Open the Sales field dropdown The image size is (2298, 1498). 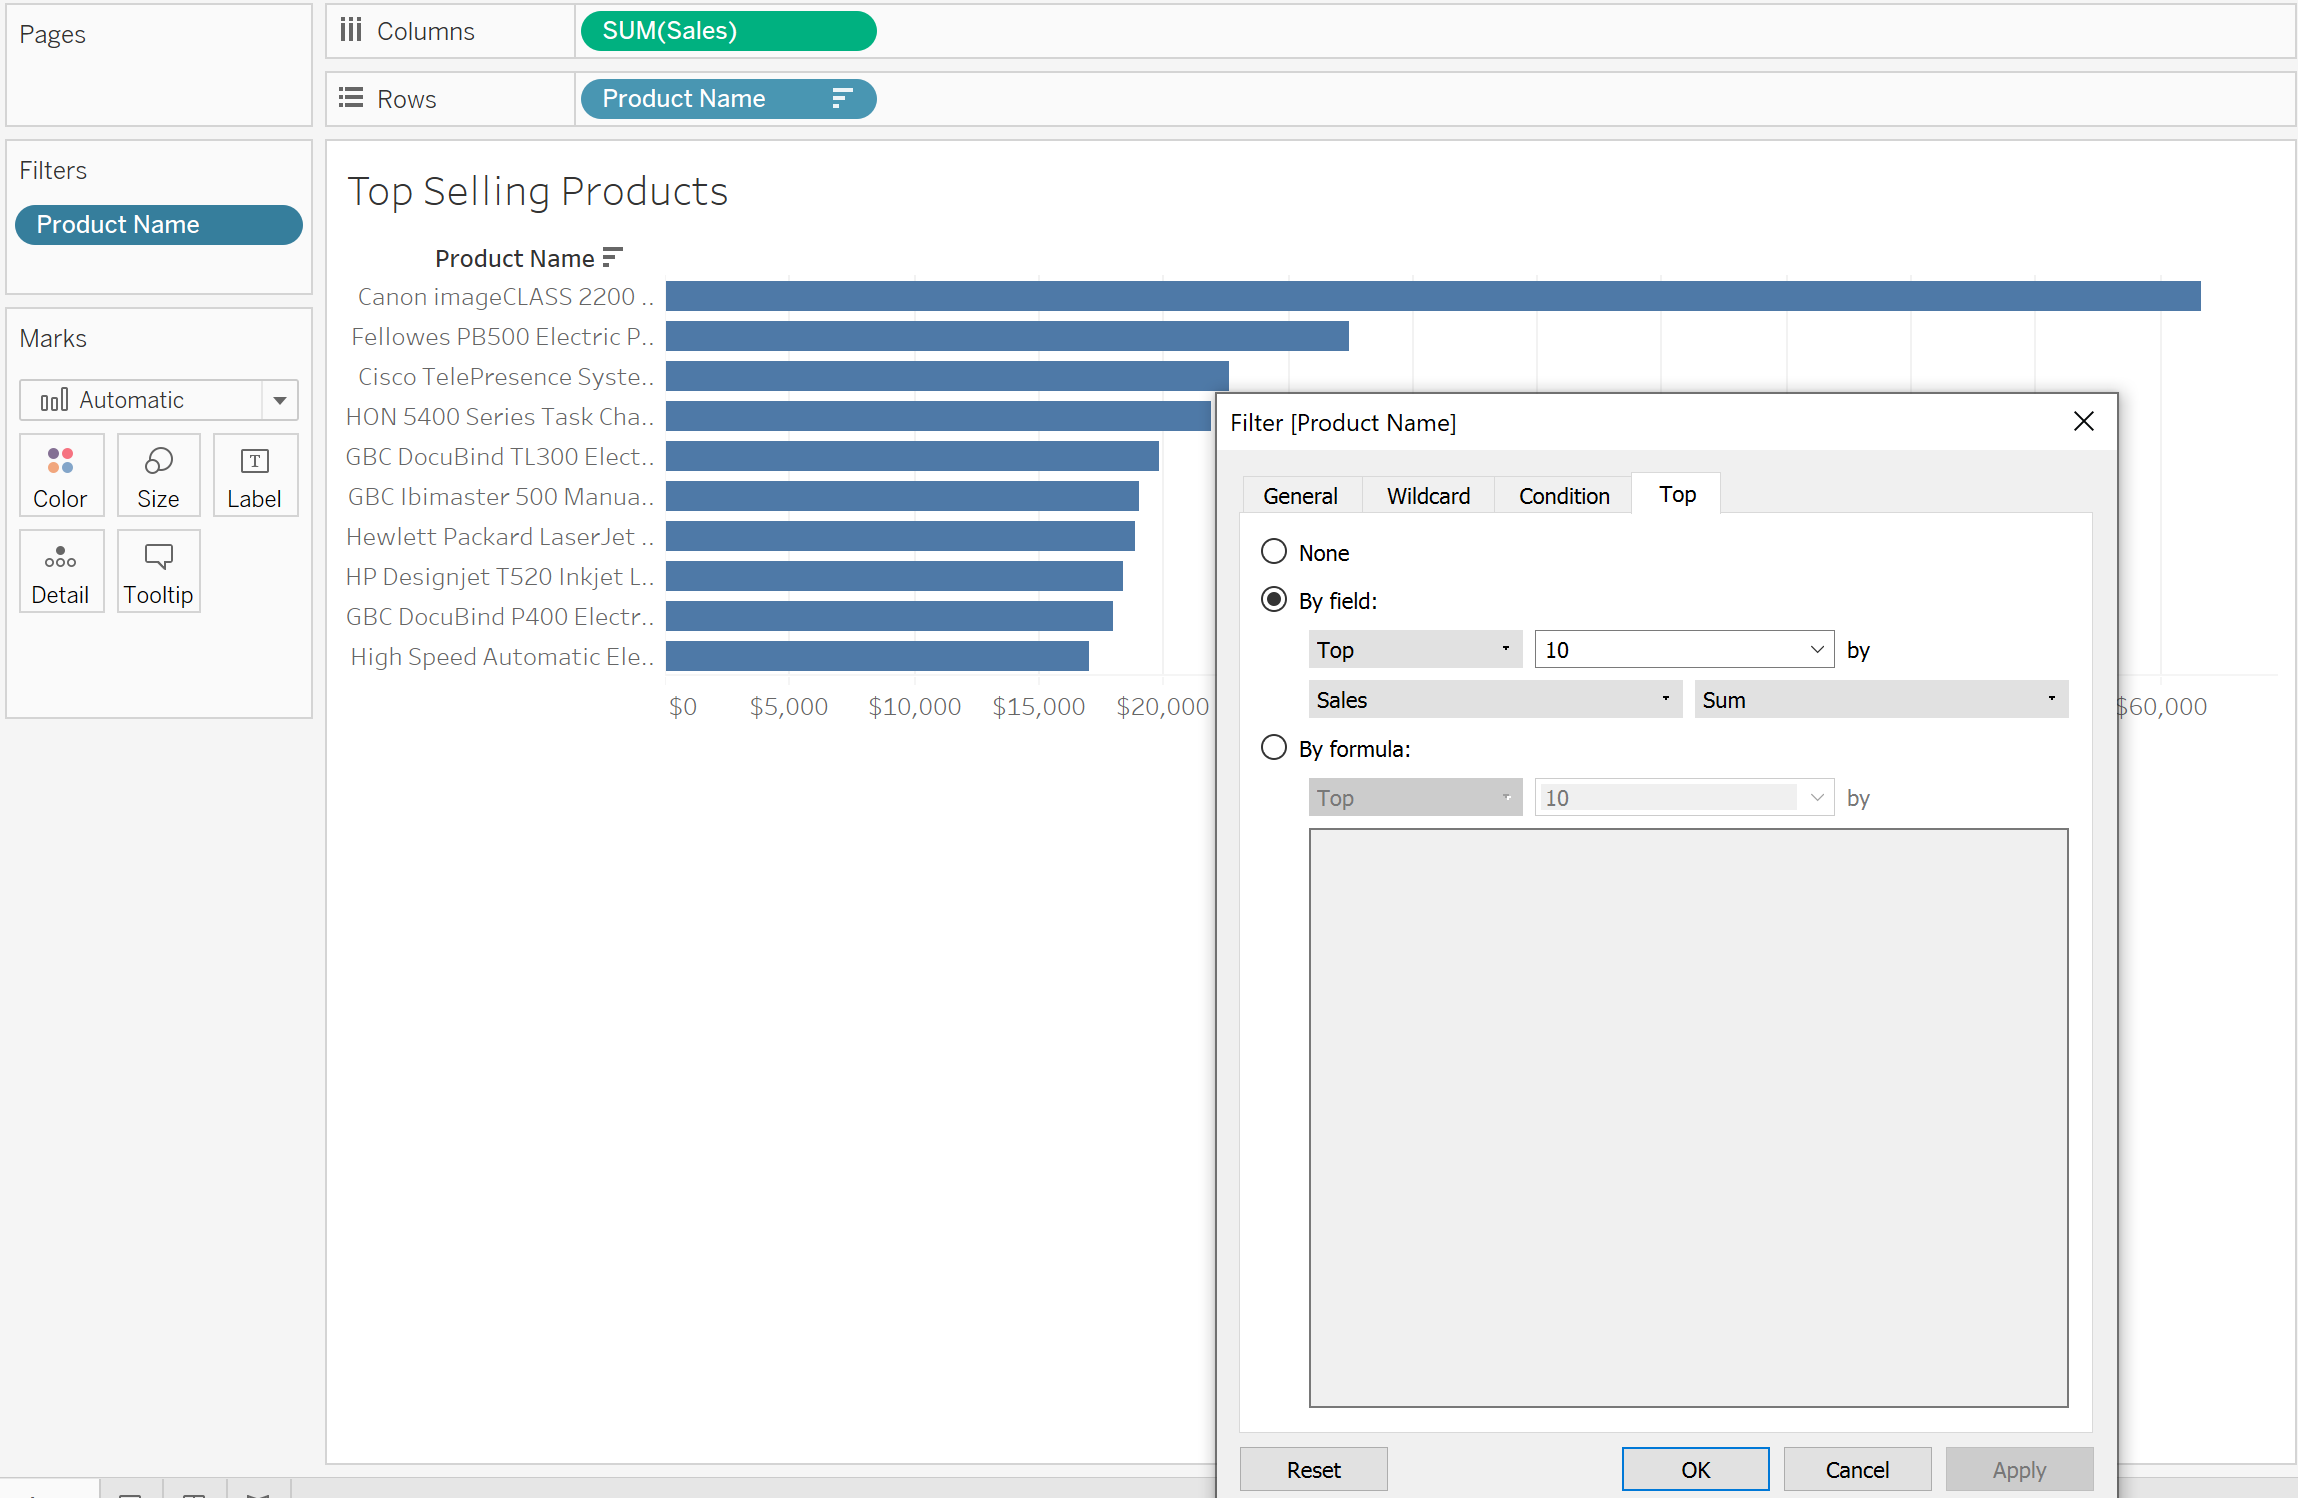(x=1494, y=699)
